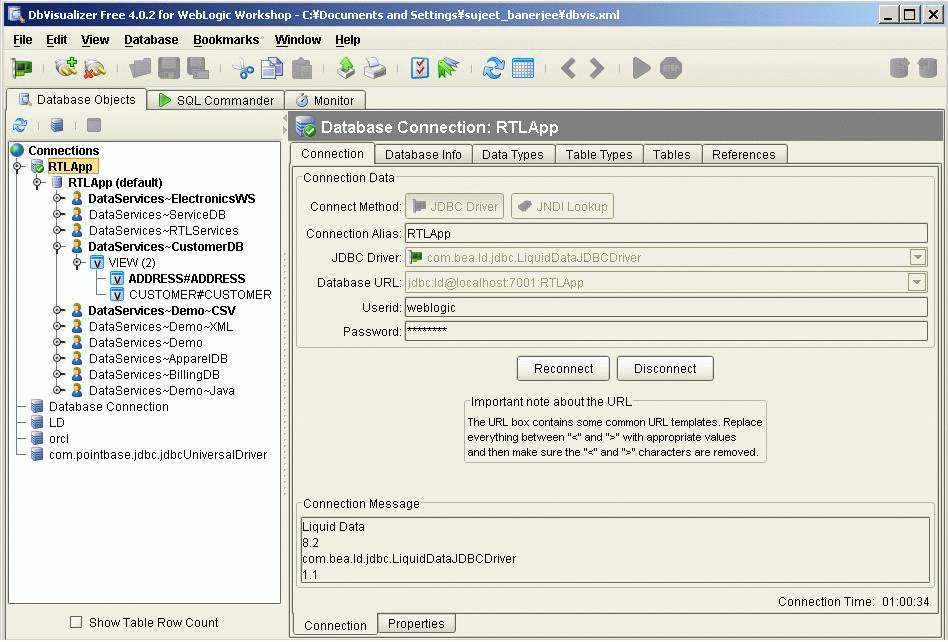
Task: Switch to the Monitor tab
Action: (325, 100)
